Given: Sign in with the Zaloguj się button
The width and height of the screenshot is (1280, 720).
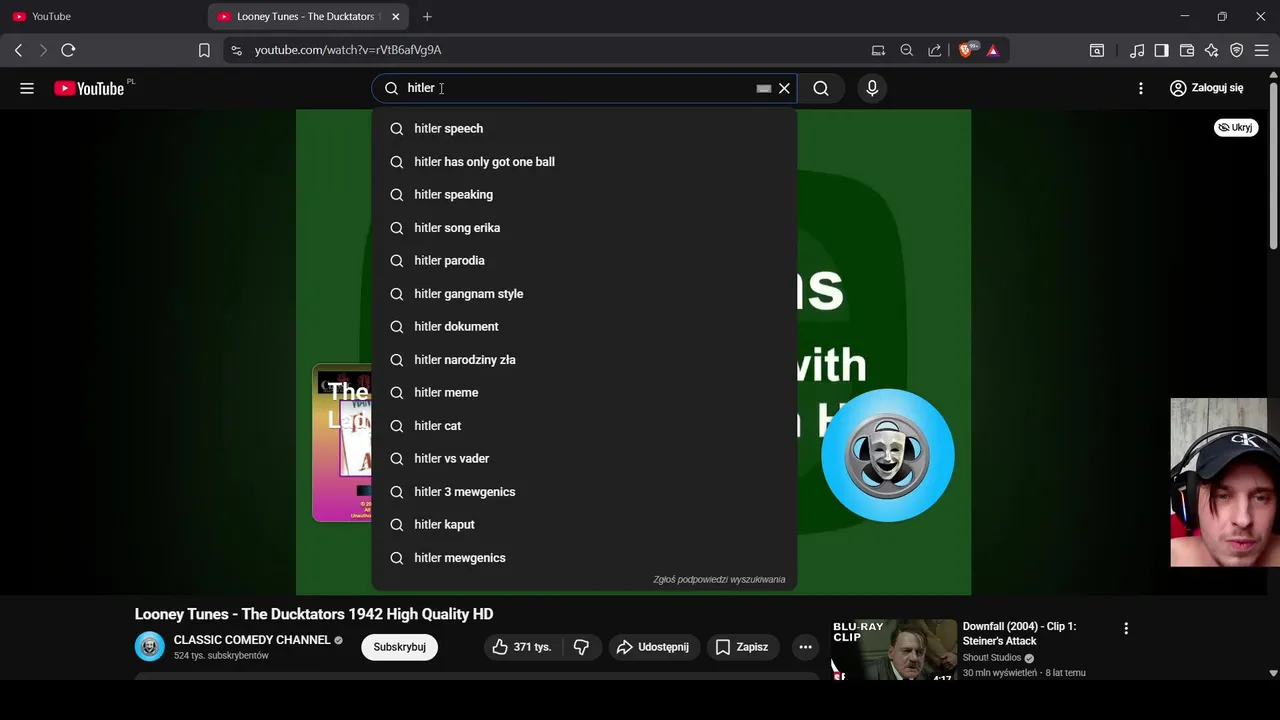Looking at the screenshot, I should pos(1207,88).
